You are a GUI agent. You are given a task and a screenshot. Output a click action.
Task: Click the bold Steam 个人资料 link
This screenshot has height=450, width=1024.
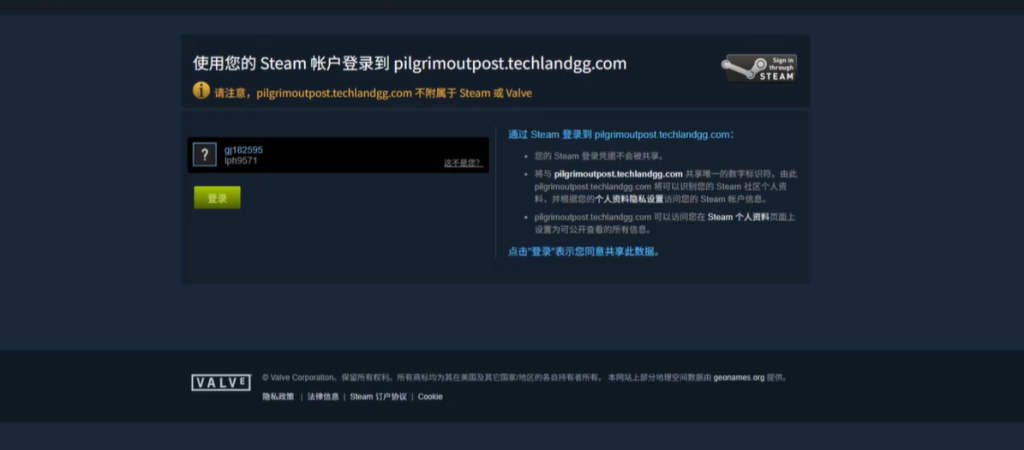(739, 217)
